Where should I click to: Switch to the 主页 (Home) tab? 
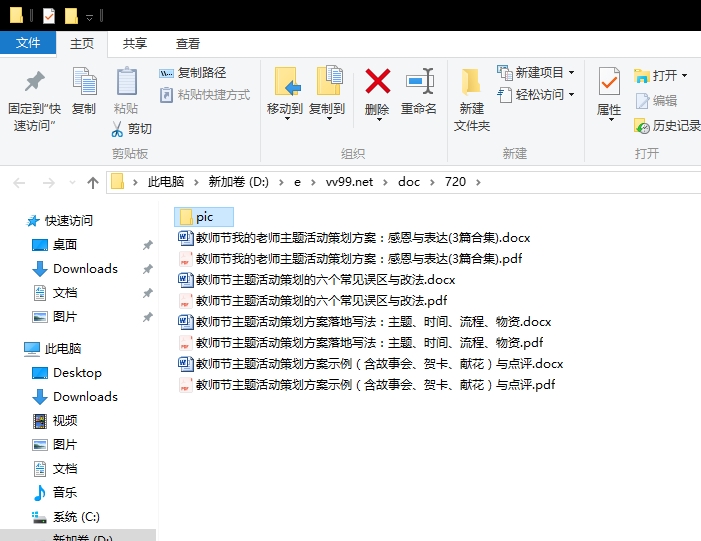point(82,44)
